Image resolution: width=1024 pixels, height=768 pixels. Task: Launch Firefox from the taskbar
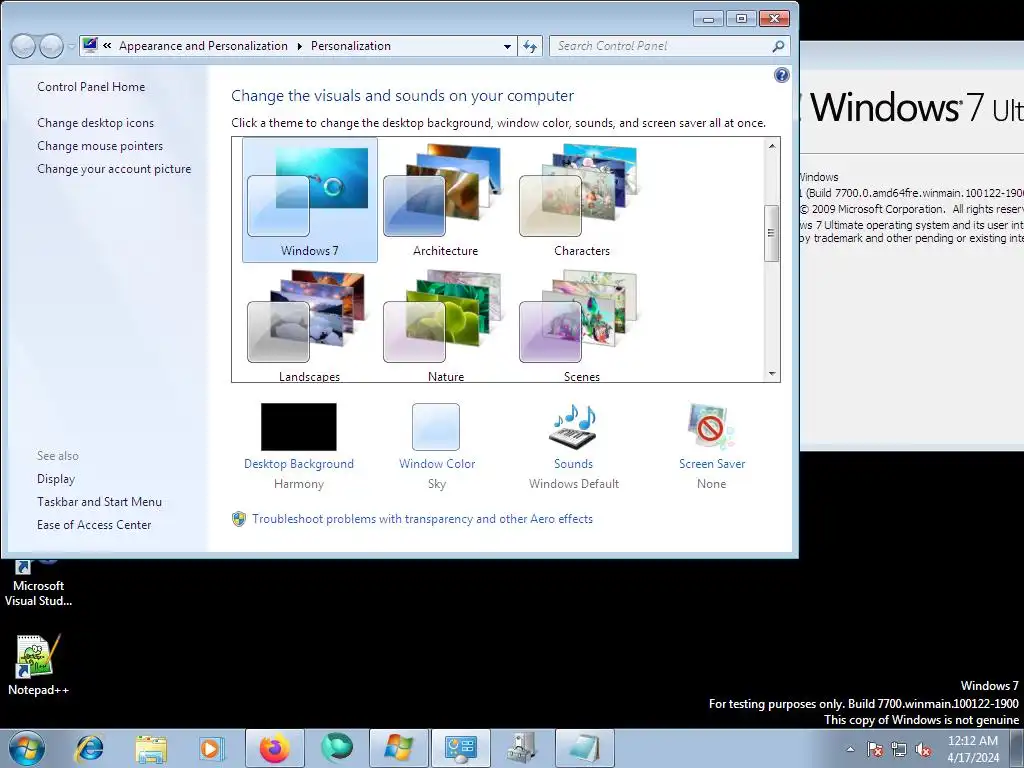point(275,748)
